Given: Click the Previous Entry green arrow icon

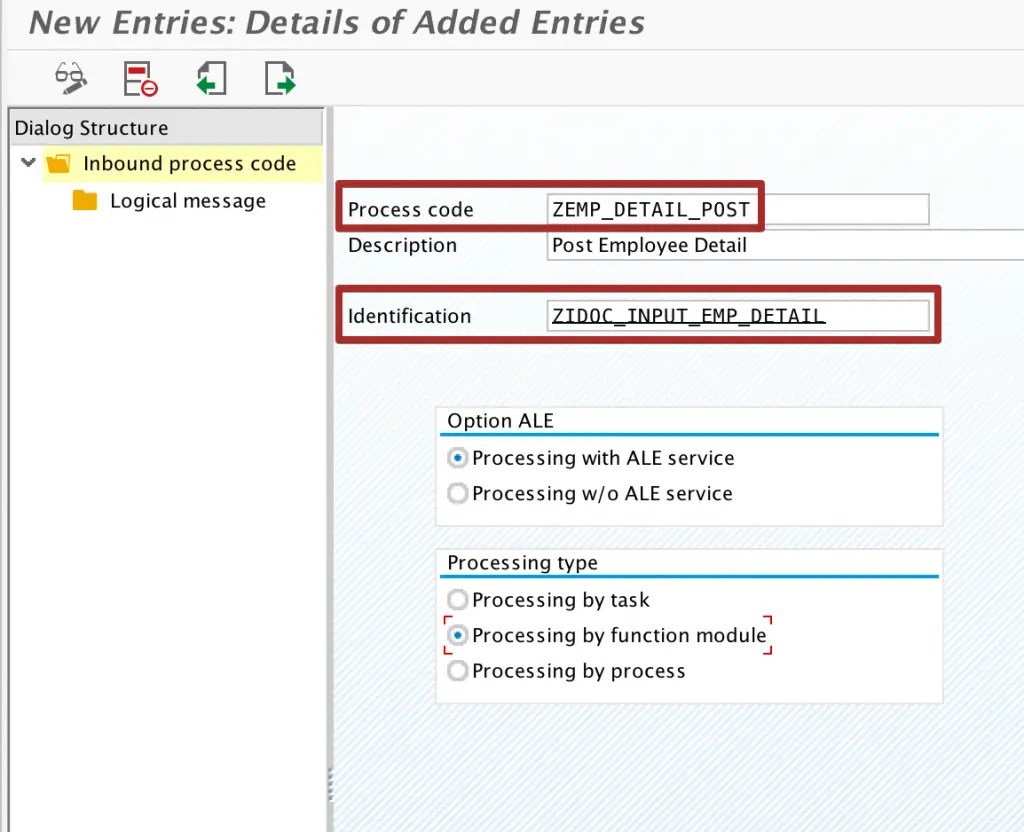Looking at the screenshot, I should pyautogui.click(x=210, y=79).
